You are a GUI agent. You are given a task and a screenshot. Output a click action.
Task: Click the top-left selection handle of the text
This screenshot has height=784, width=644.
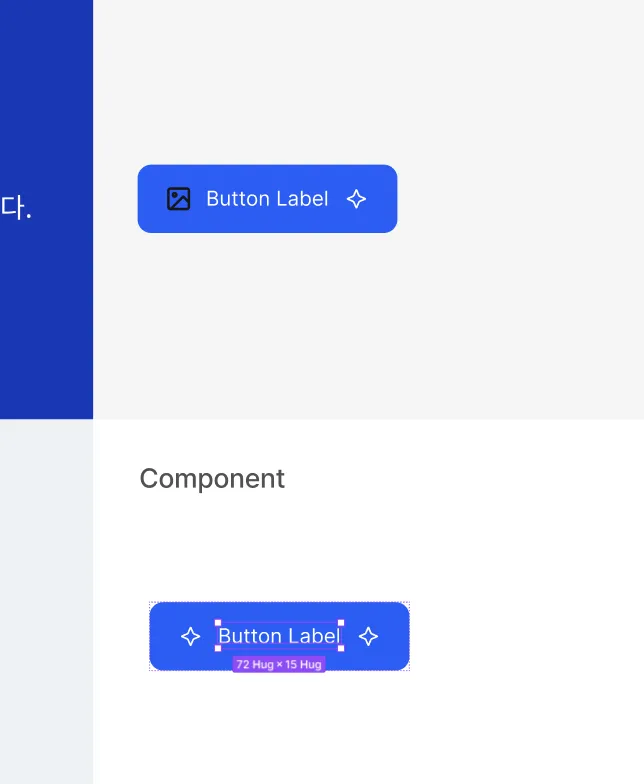tap(218, 623)
